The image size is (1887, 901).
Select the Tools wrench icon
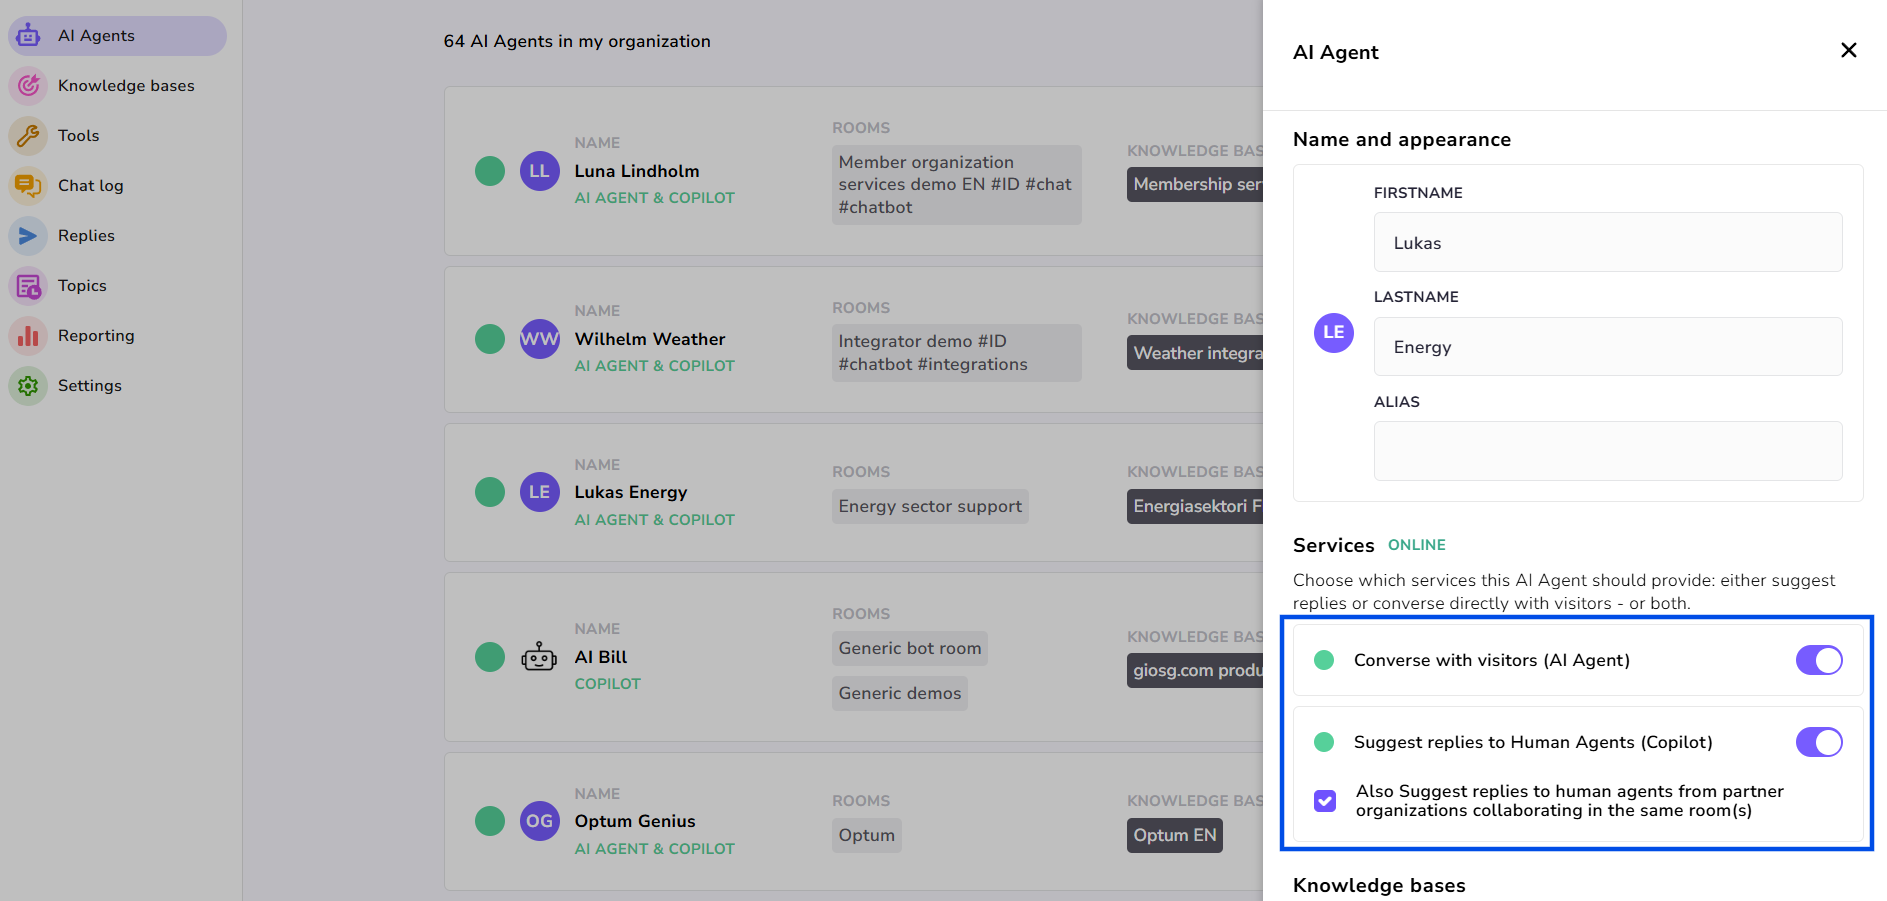(x=28, y=136)
